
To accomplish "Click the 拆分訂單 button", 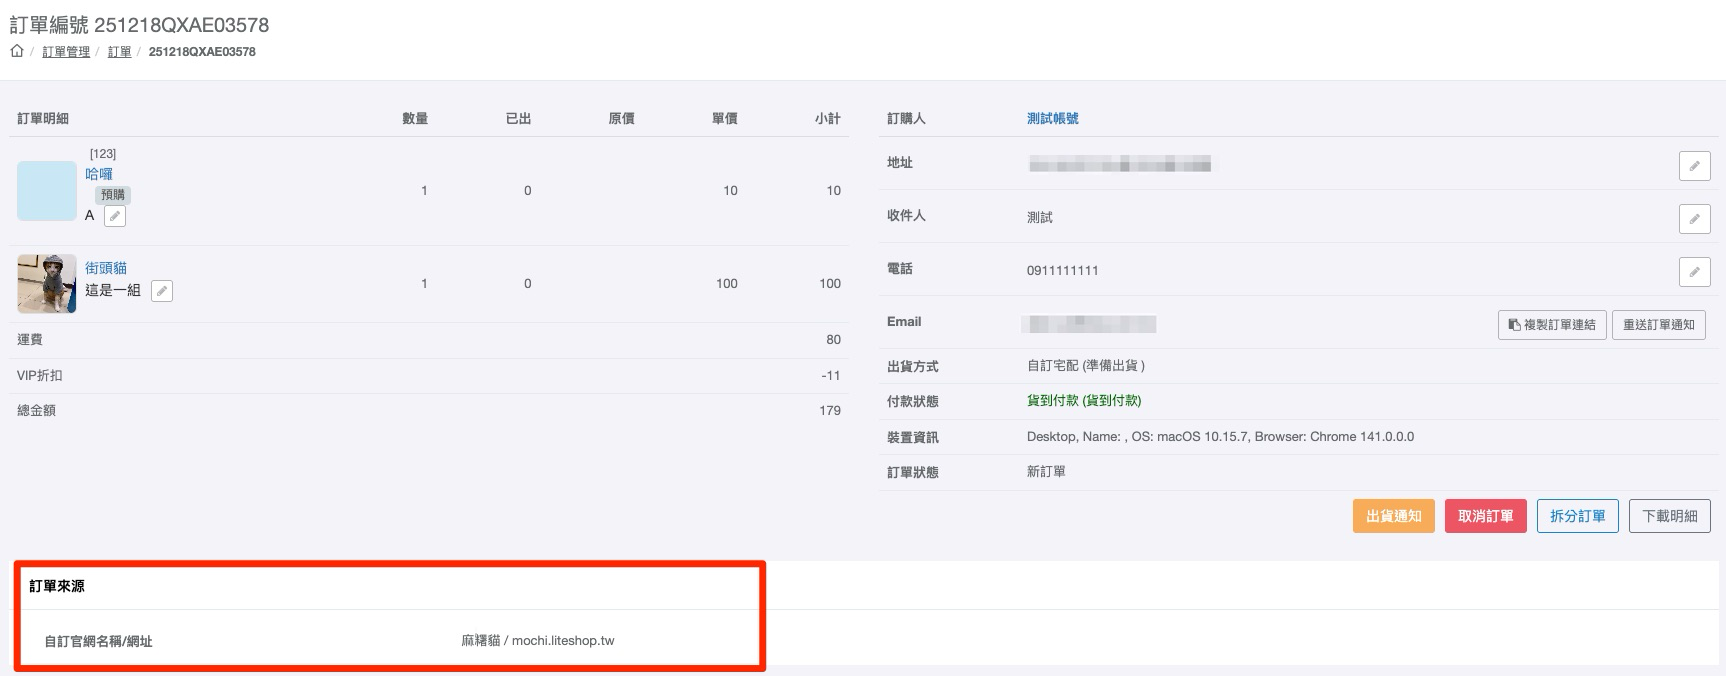I will pyautogui.click(x=1577, y=516).
